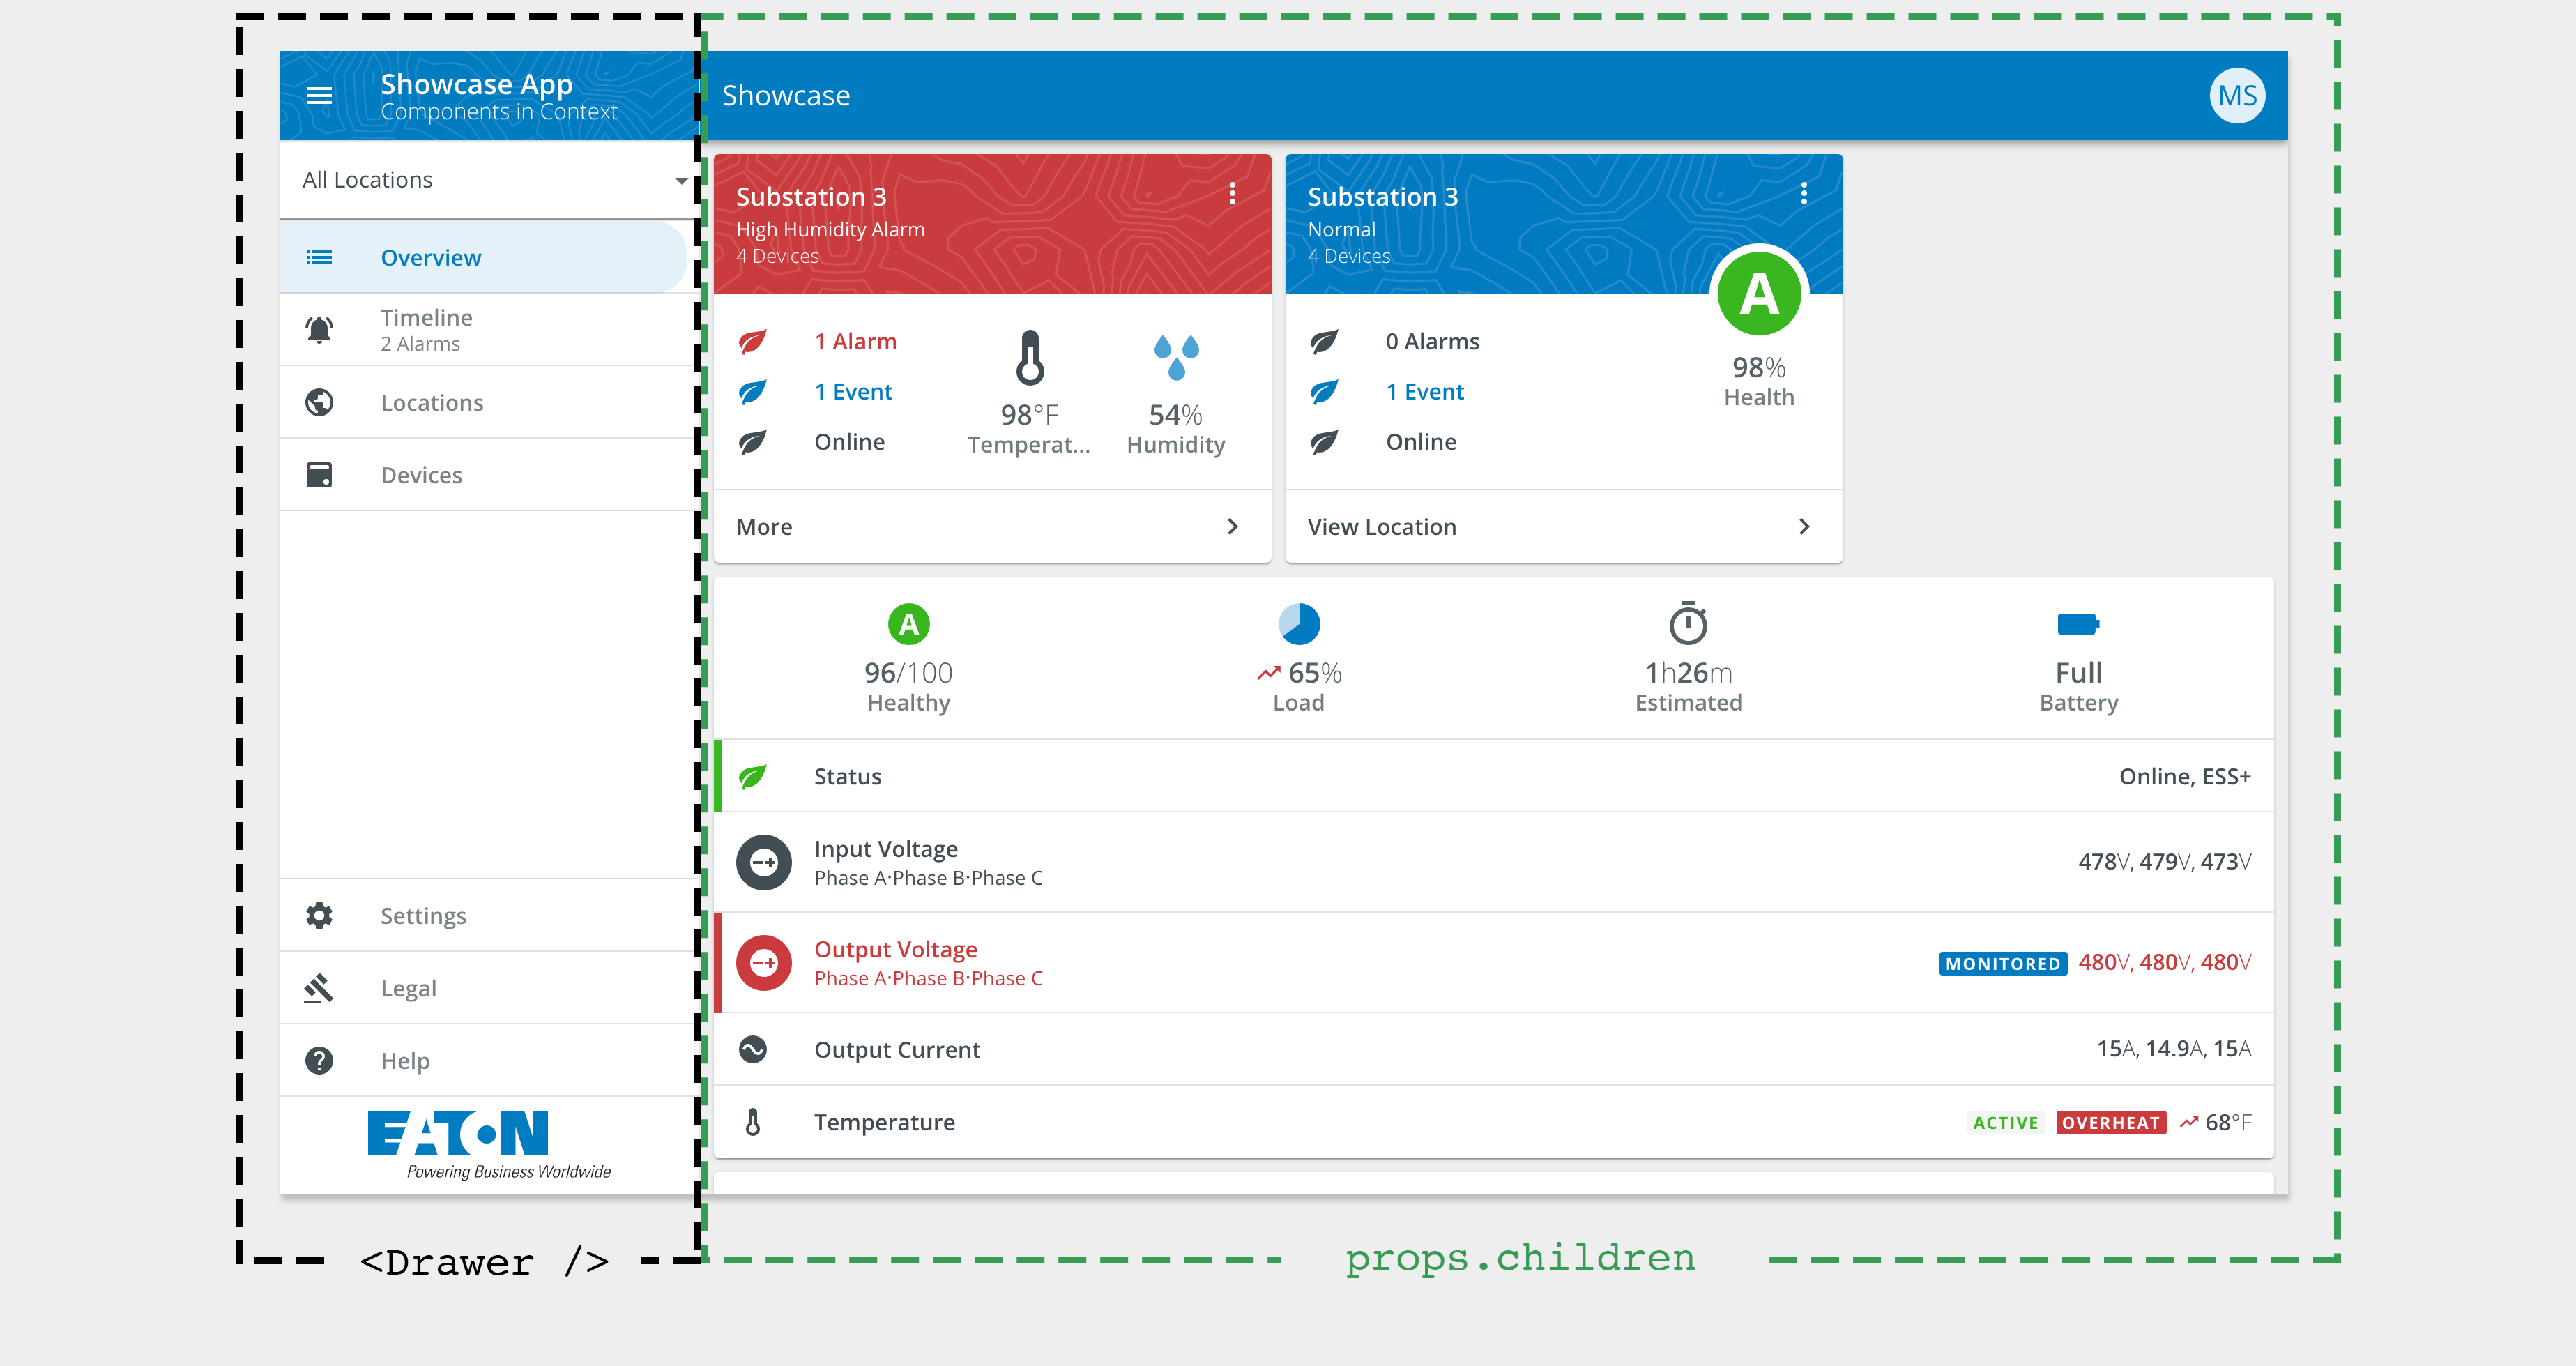Click the Legal gavel icon

pyautogui.click(x=319, y=988)
